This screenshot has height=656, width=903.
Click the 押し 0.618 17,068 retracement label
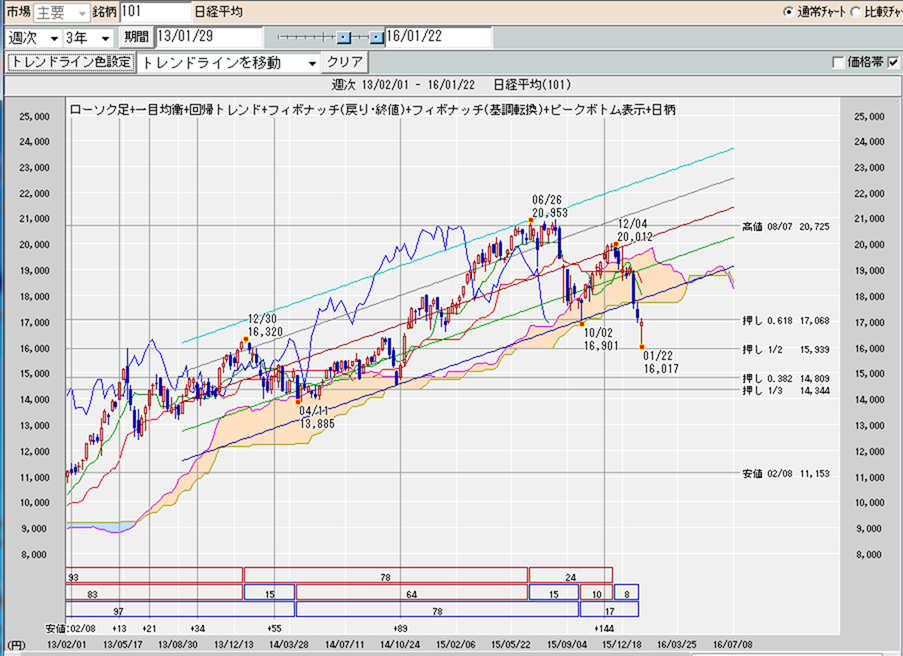pos(786,321)
